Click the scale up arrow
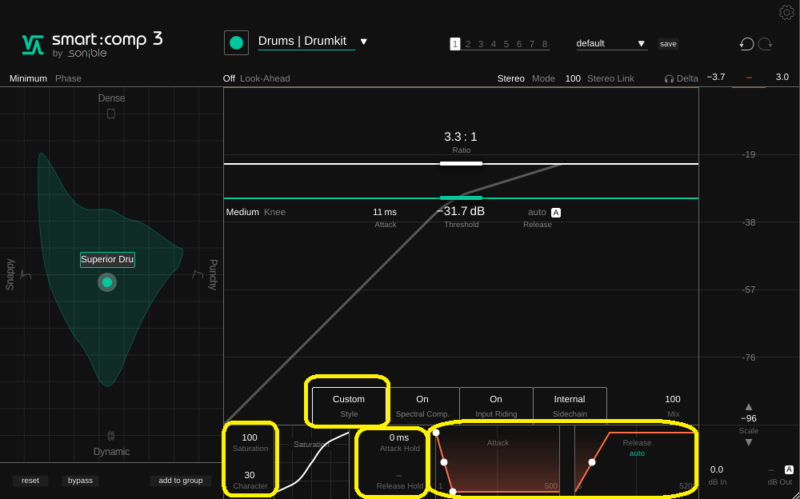This screenshot has height=499, width=800. (x=748, y=406)
